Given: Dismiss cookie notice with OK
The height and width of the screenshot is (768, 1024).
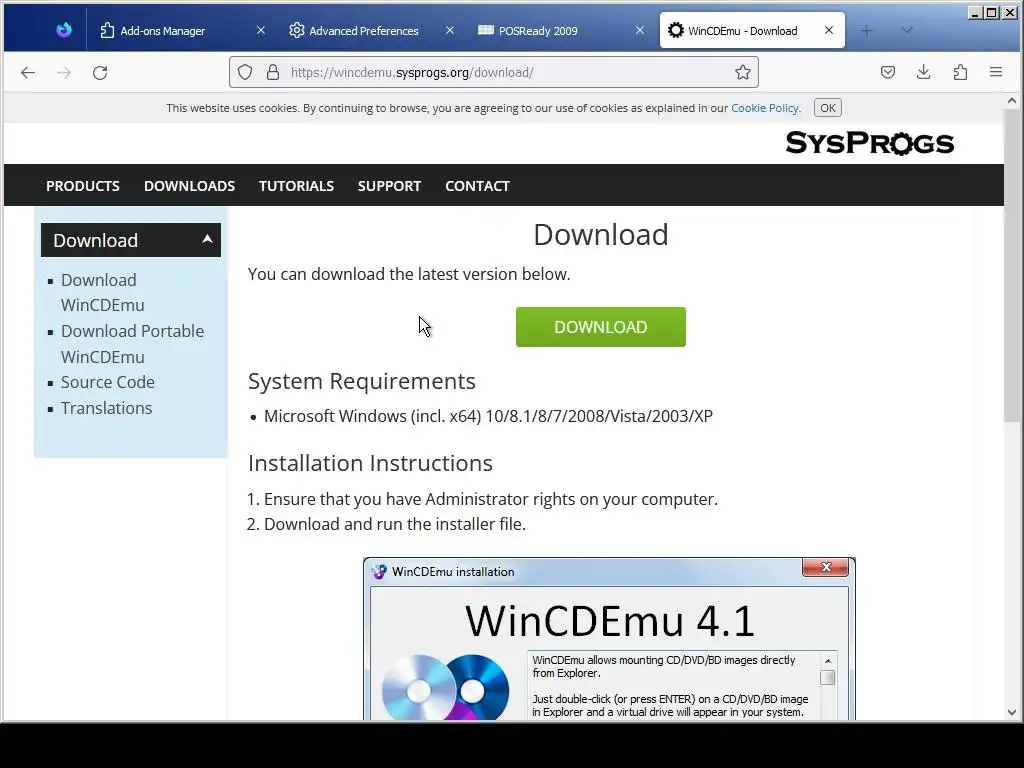Looking at the screenshot, I should tap(827, 108).
